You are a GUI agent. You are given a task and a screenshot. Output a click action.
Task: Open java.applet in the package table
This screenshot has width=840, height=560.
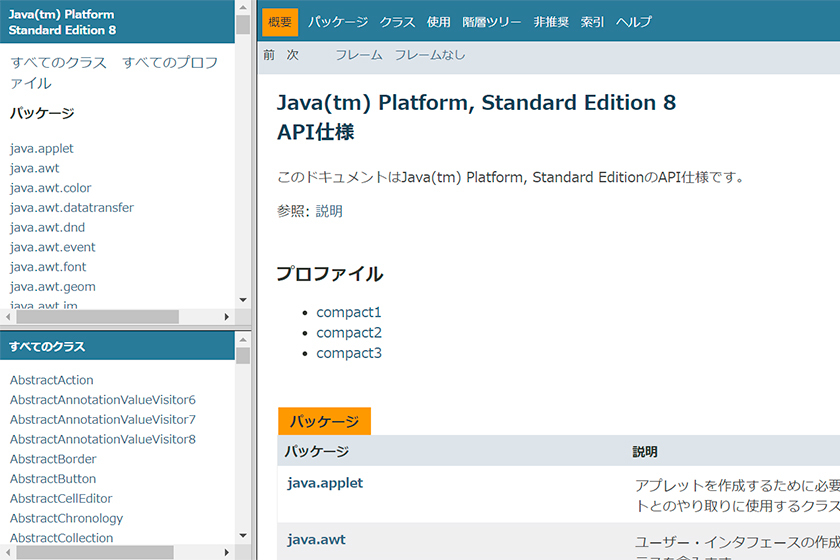click(x=325, y=483)
